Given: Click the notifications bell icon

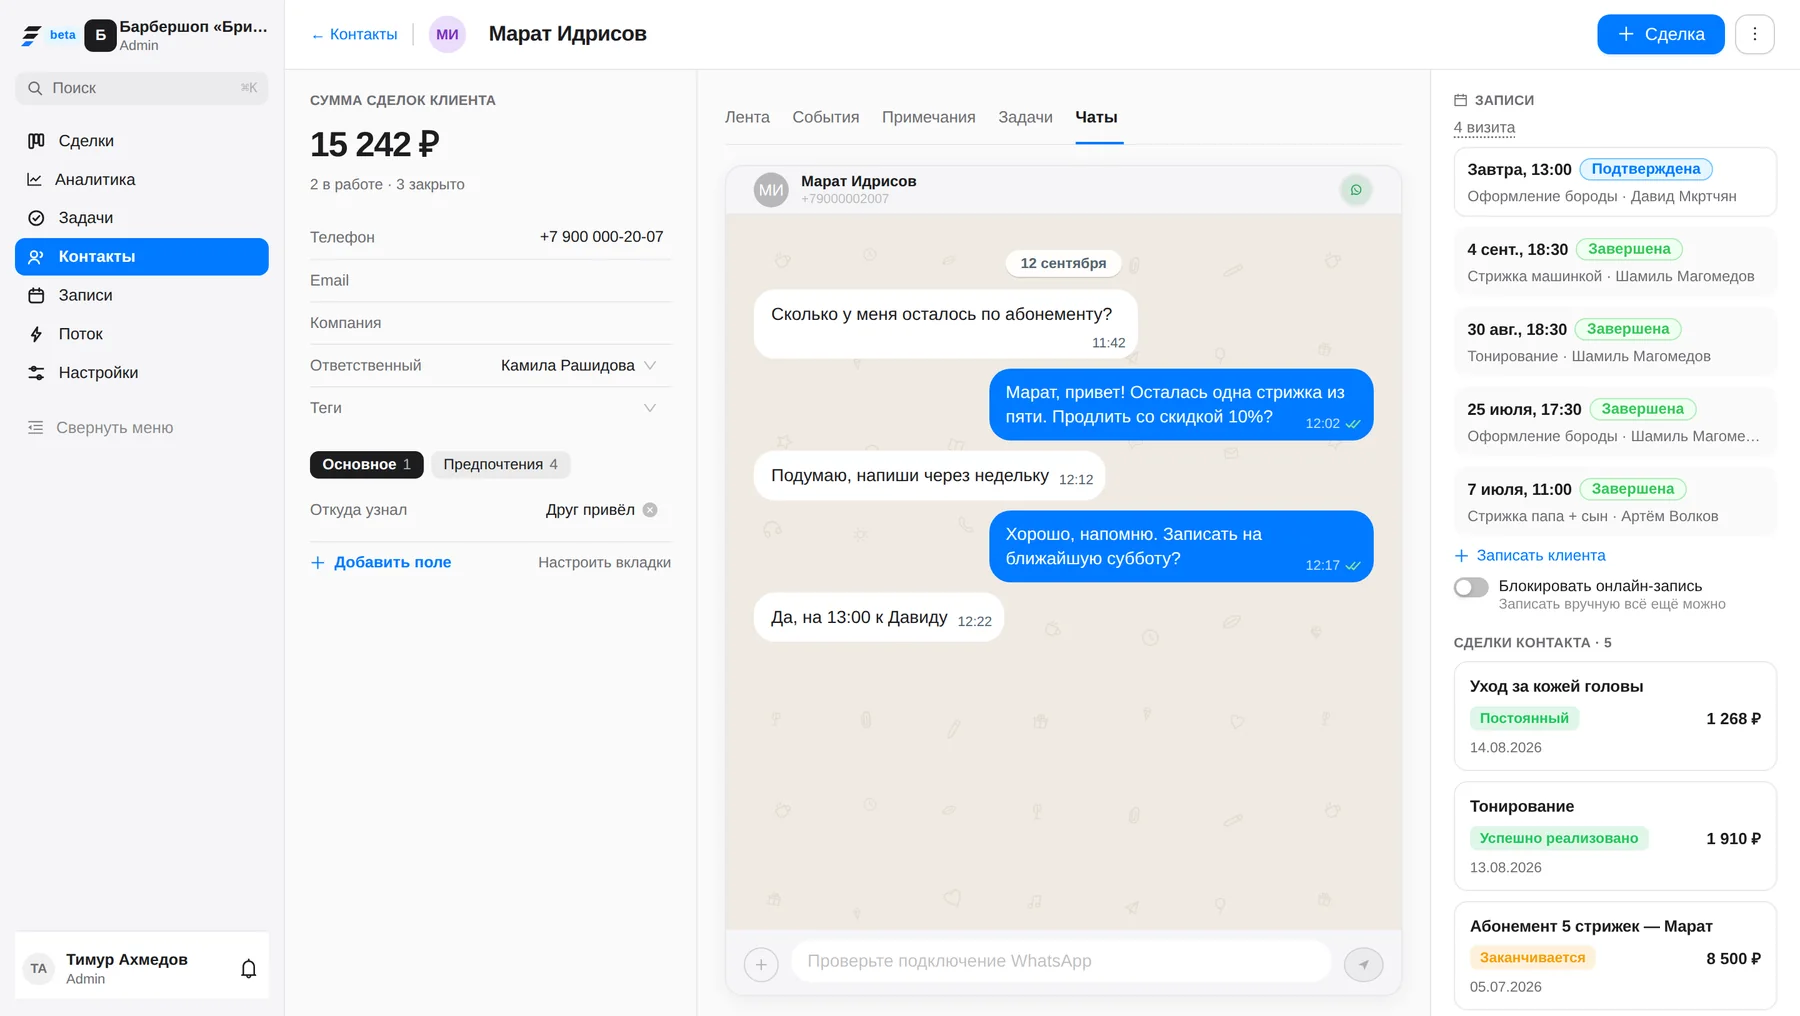Looking at the screenshot, I should (x=249, y=968).
